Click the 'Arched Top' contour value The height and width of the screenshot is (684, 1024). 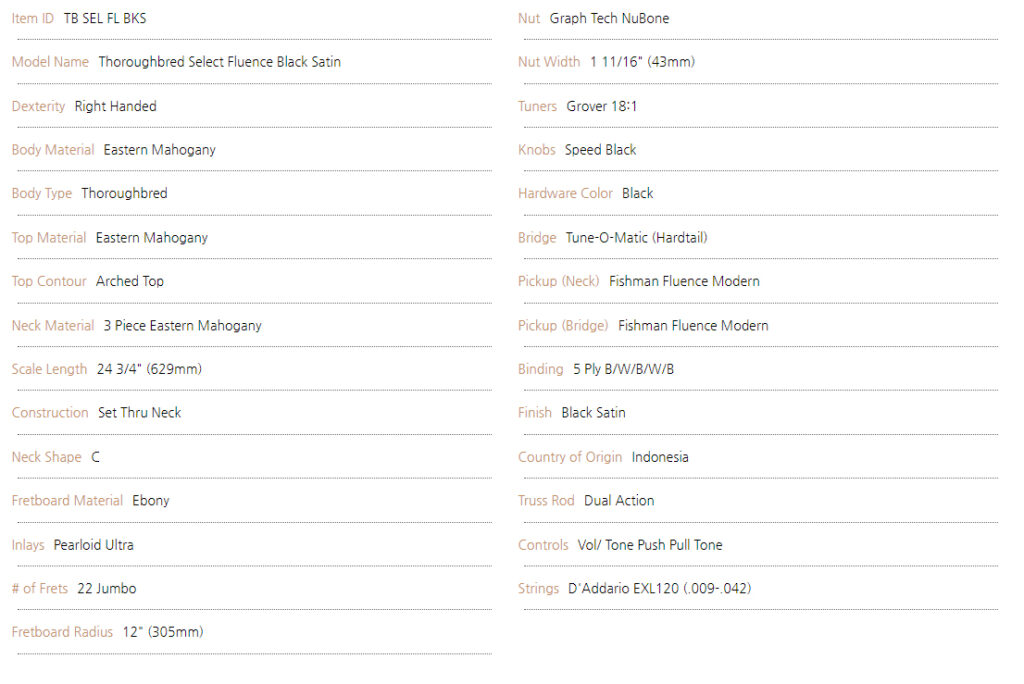(x=130, y=282)
